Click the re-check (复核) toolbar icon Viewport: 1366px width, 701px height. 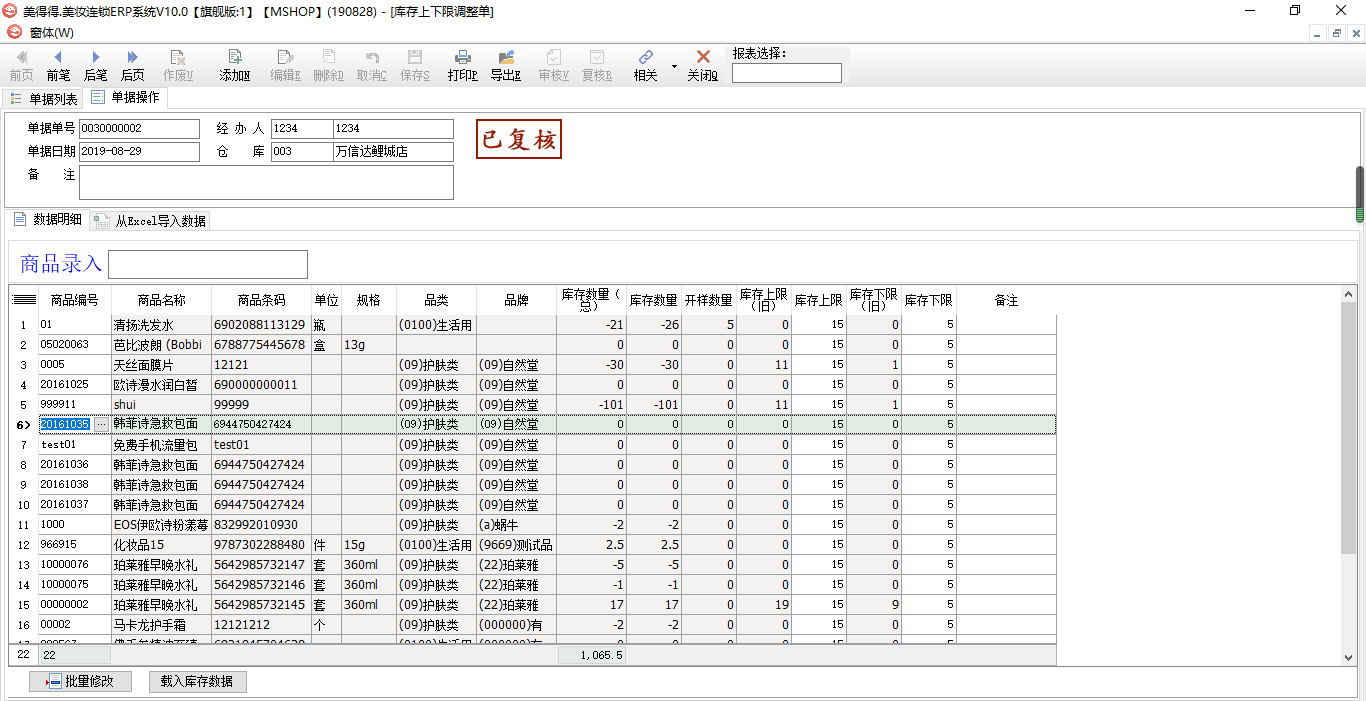click(596, 58)
